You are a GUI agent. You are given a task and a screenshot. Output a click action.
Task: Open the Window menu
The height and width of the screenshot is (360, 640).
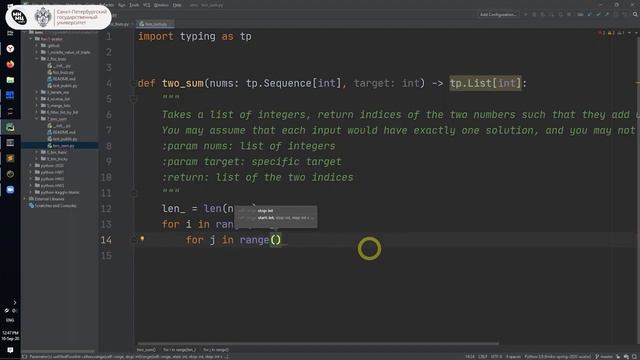[161, 5]
